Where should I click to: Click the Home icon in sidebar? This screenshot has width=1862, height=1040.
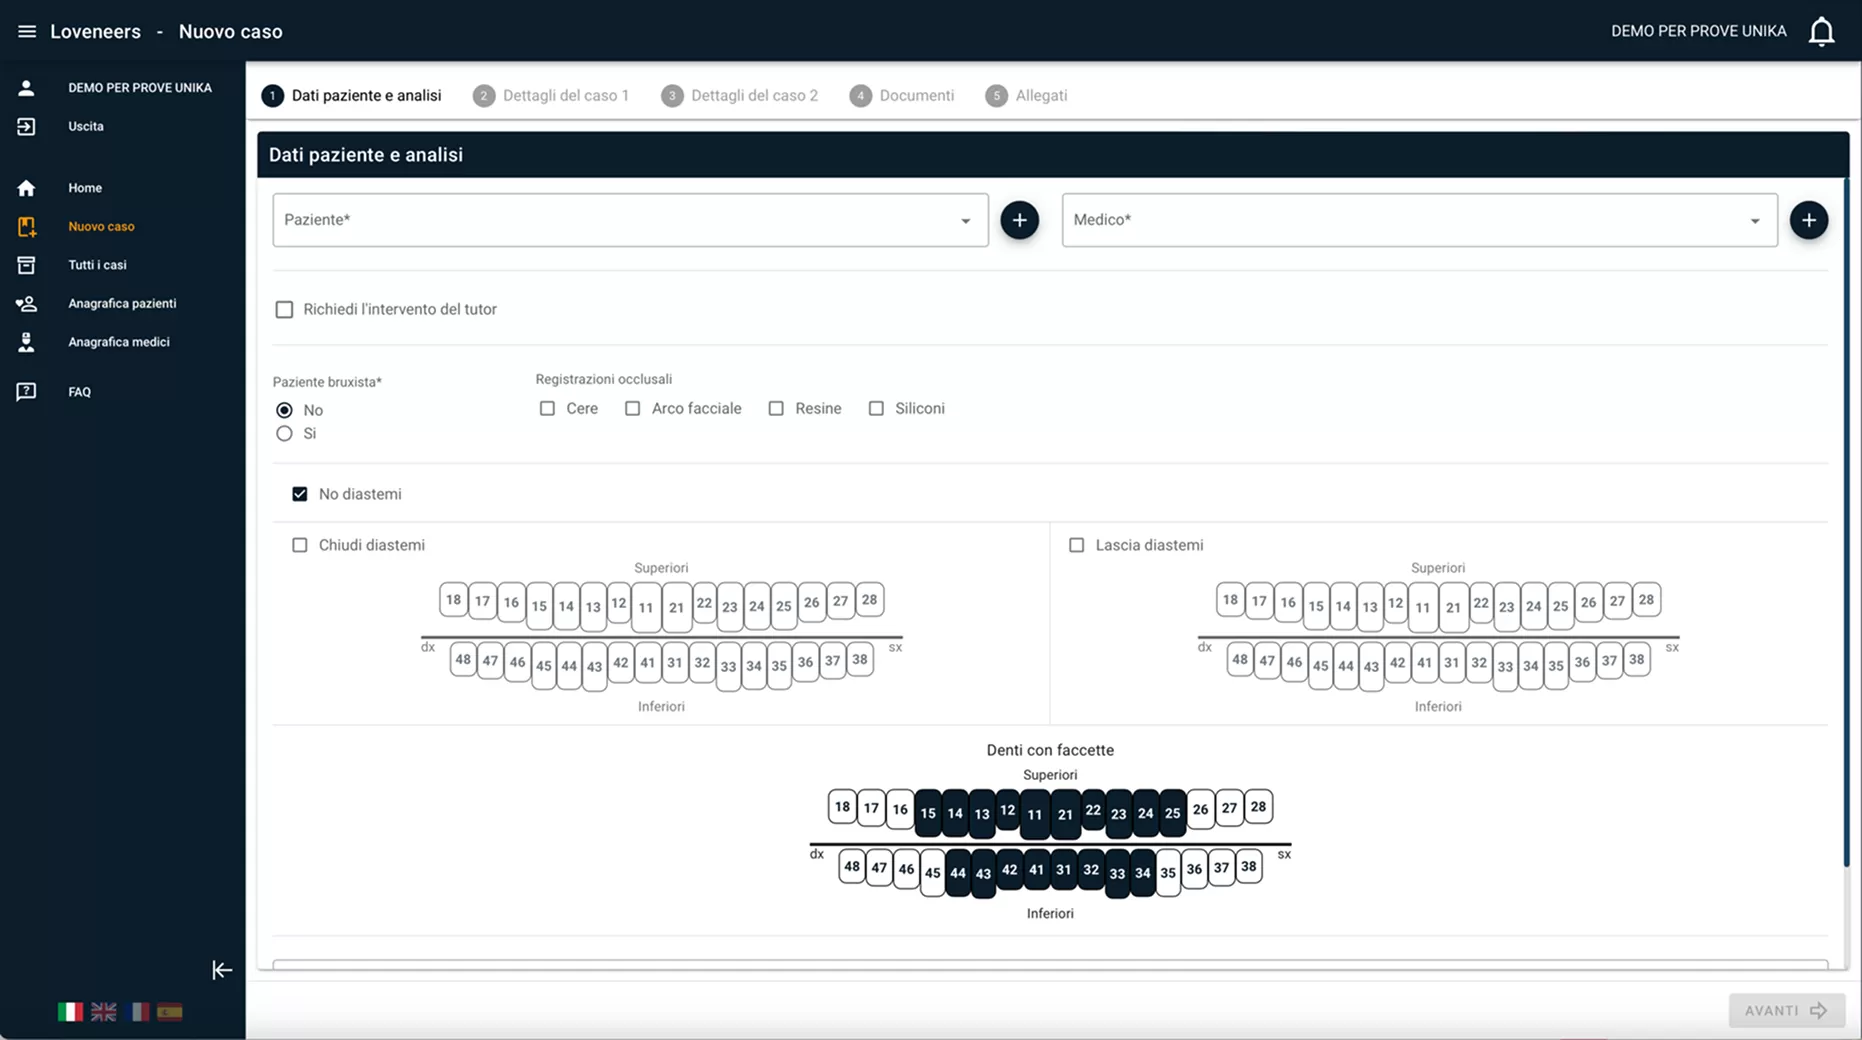click(27, 188)
